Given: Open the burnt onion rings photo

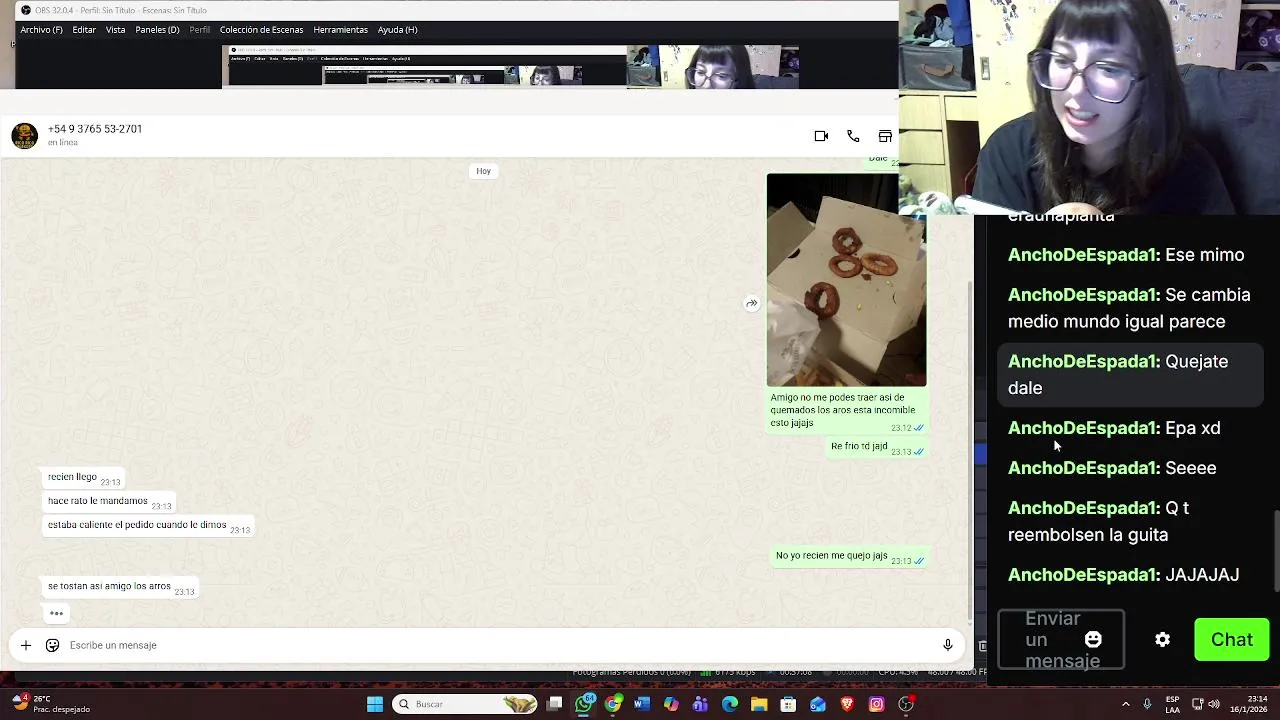Looking at the screenshot, I should [x=846, y=280].
